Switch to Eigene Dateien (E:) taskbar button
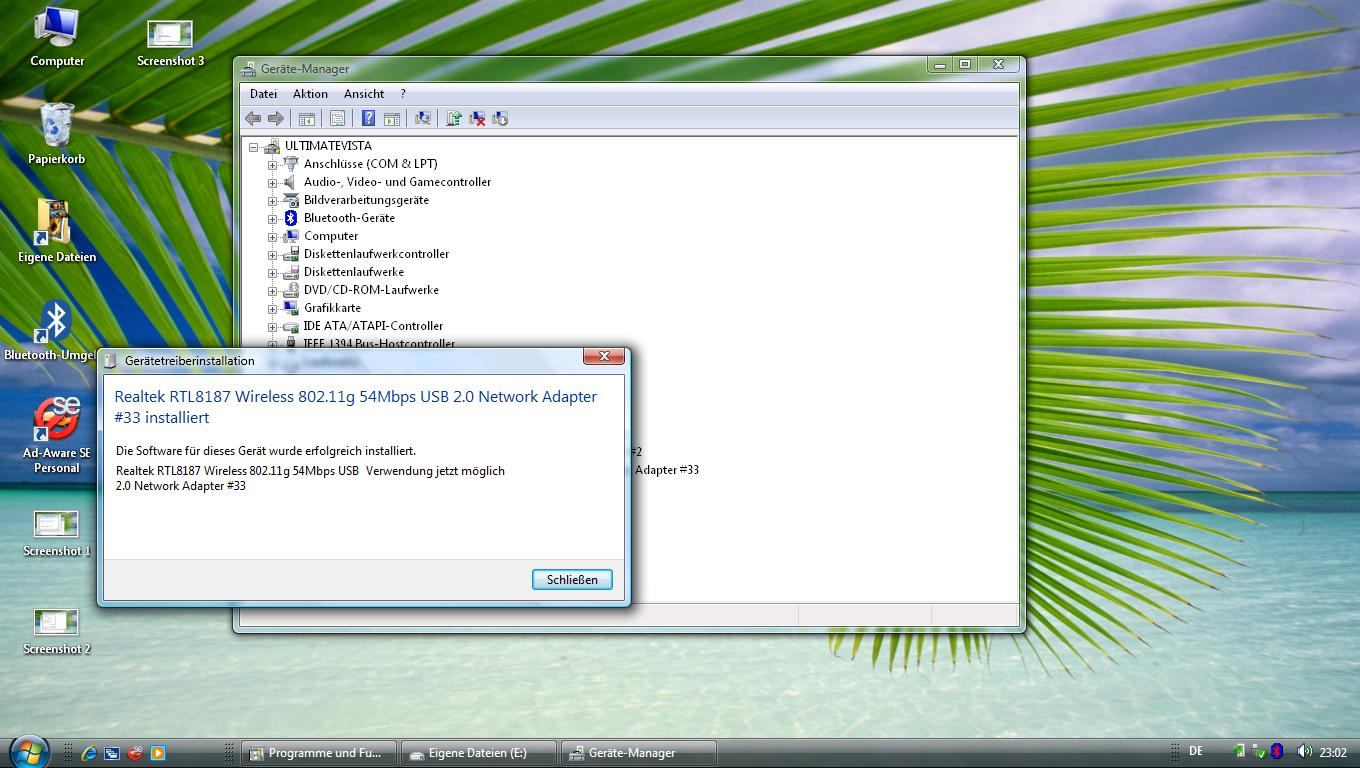Viewport: 1360px width, 768px height. coord(478,753)
